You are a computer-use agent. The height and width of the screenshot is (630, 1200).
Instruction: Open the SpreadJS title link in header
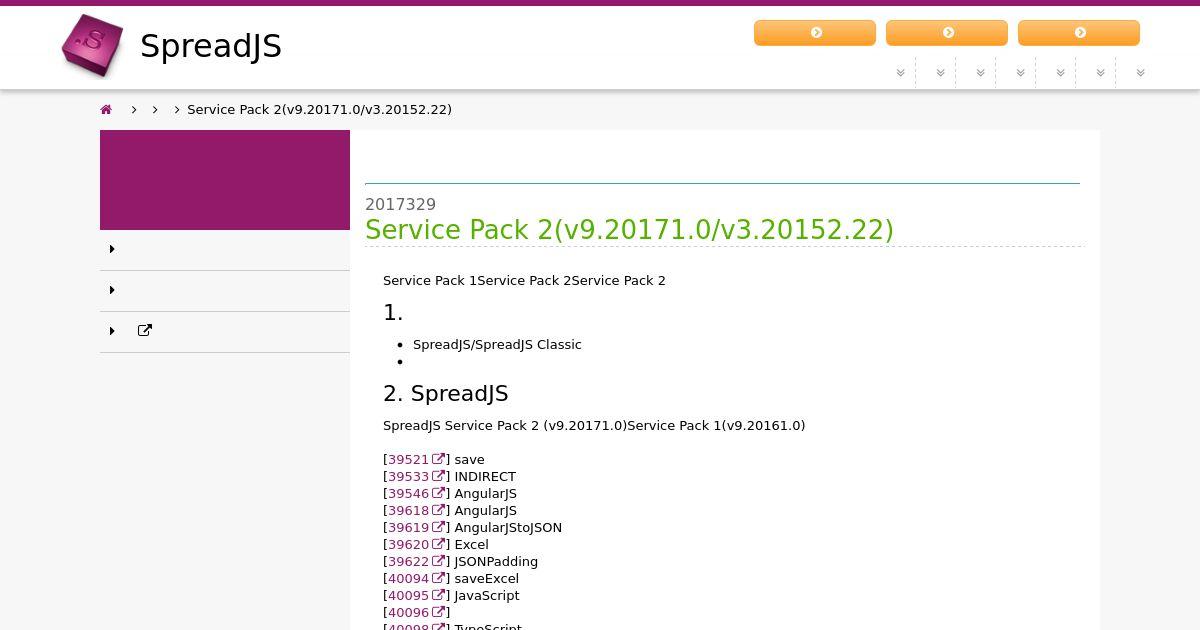click(211, 46)
